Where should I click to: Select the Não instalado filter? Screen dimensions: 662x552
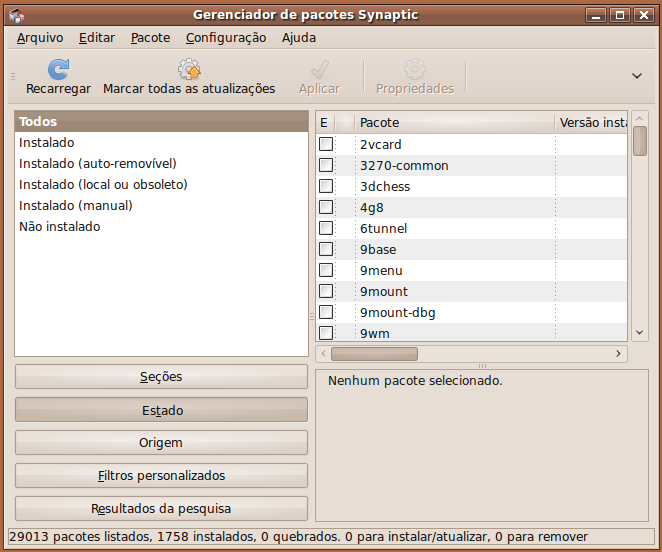[x=161, y=227]
